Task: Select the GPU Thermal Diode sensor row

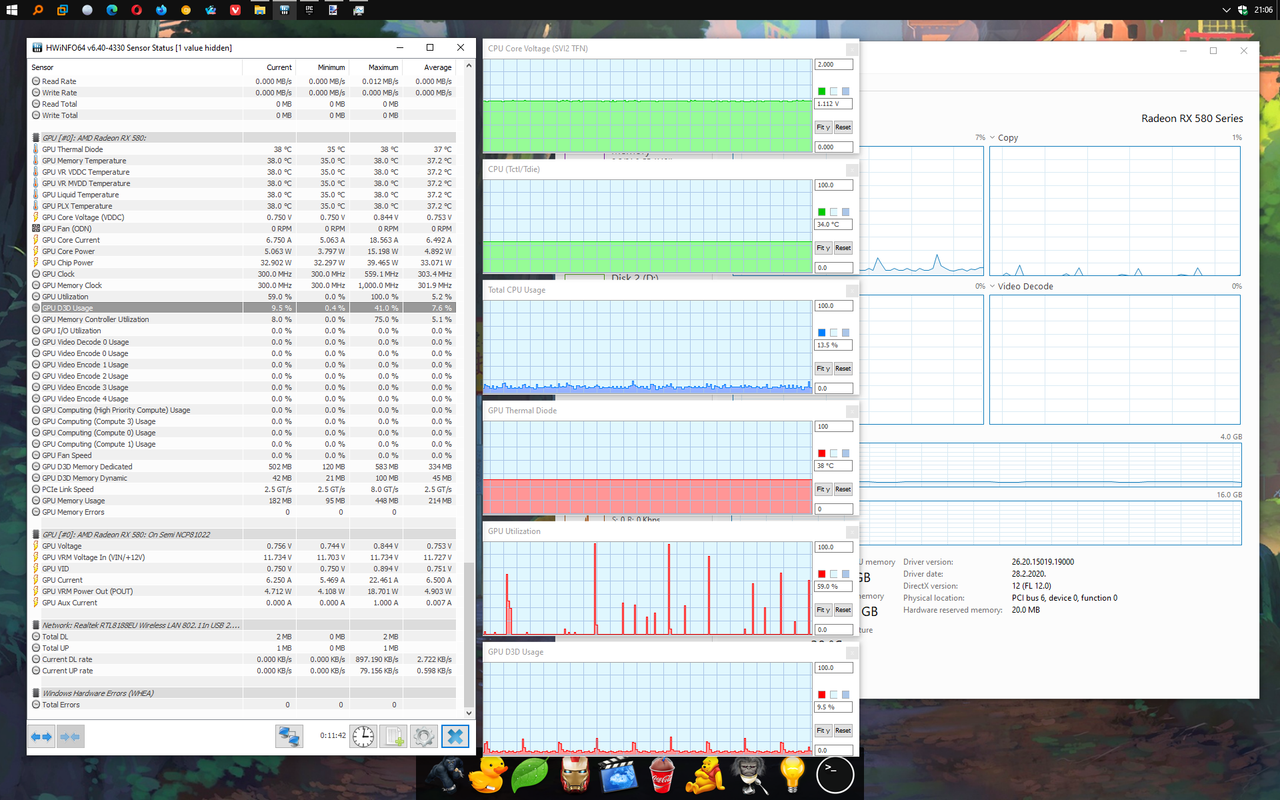Action: pyautogui.click(x=243, y=149)
